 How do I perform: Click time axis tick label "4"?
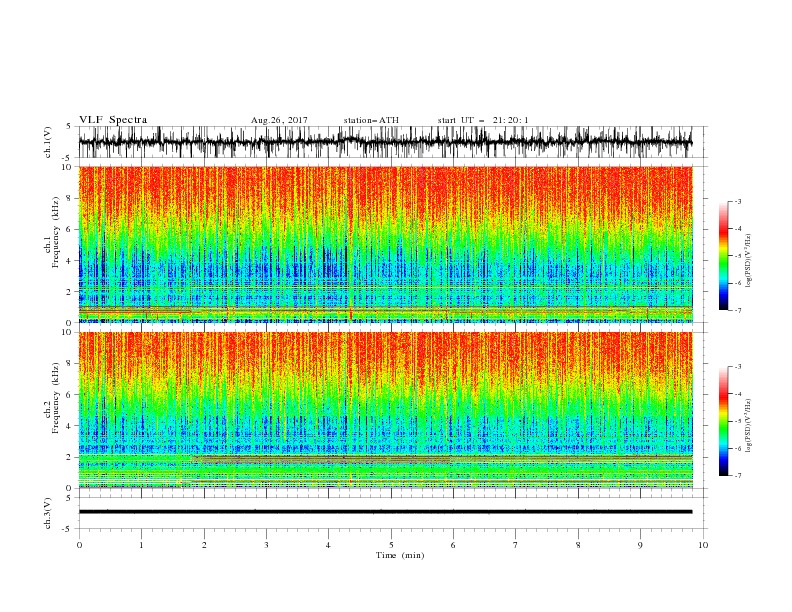tap(328, 545)
